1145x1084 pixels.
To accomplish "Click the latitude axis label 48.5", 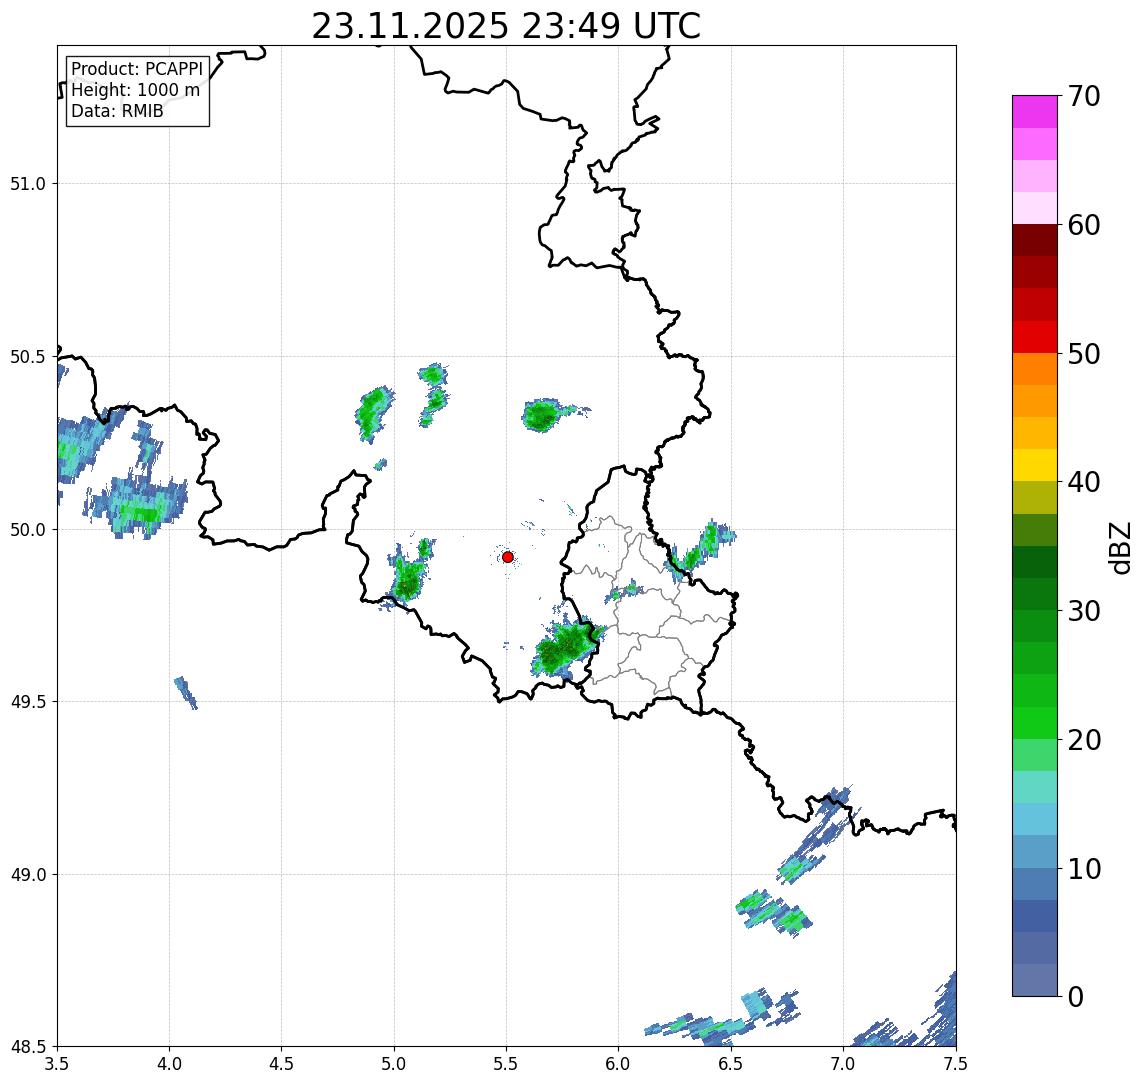I will tap(28, 1047).
